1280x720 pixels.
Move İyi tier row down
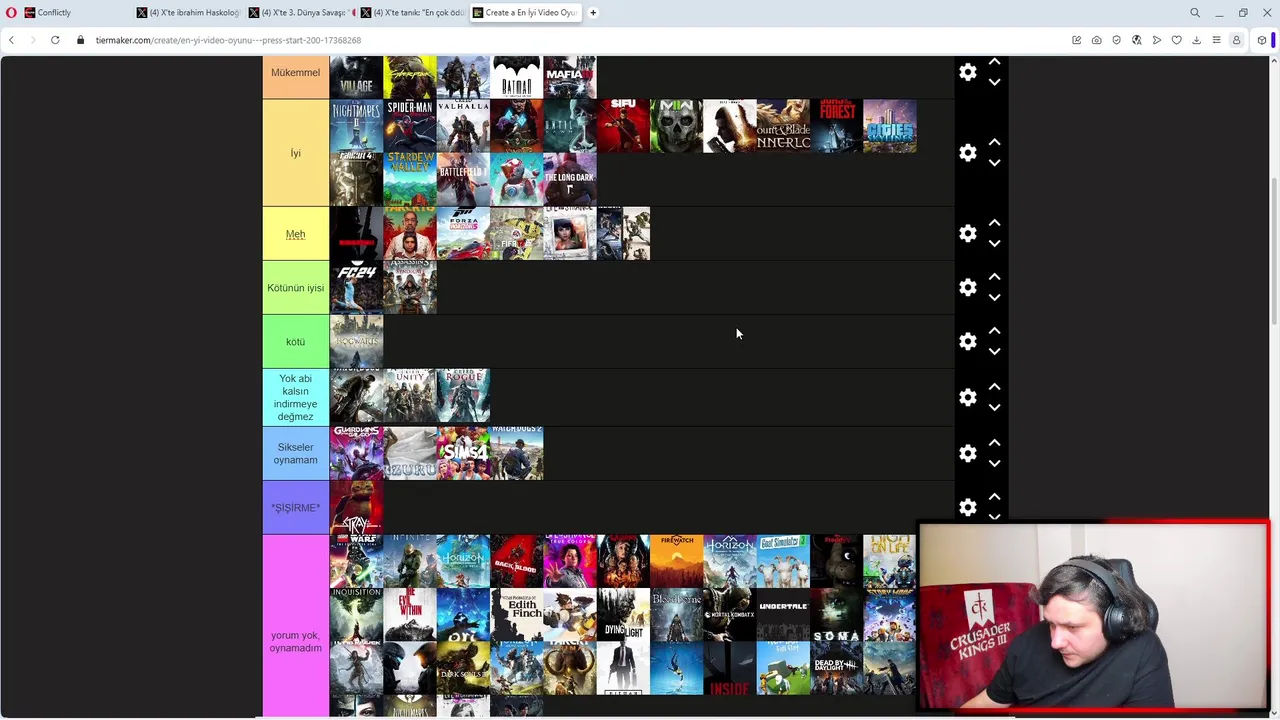pos(994,163)
